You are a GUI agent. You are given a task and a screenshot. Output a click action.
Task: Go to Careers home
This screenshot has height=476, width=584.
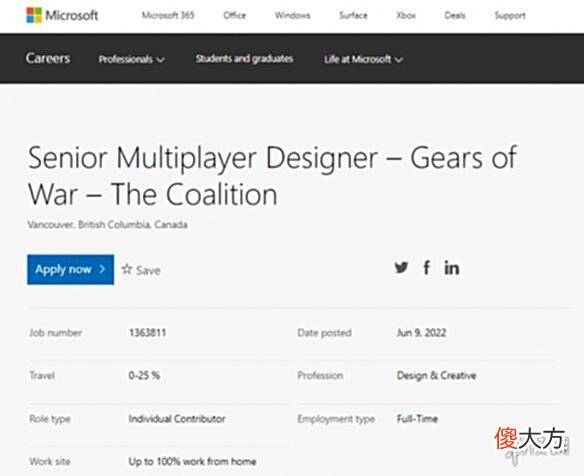pyautogui.click(x=48, y=58)
